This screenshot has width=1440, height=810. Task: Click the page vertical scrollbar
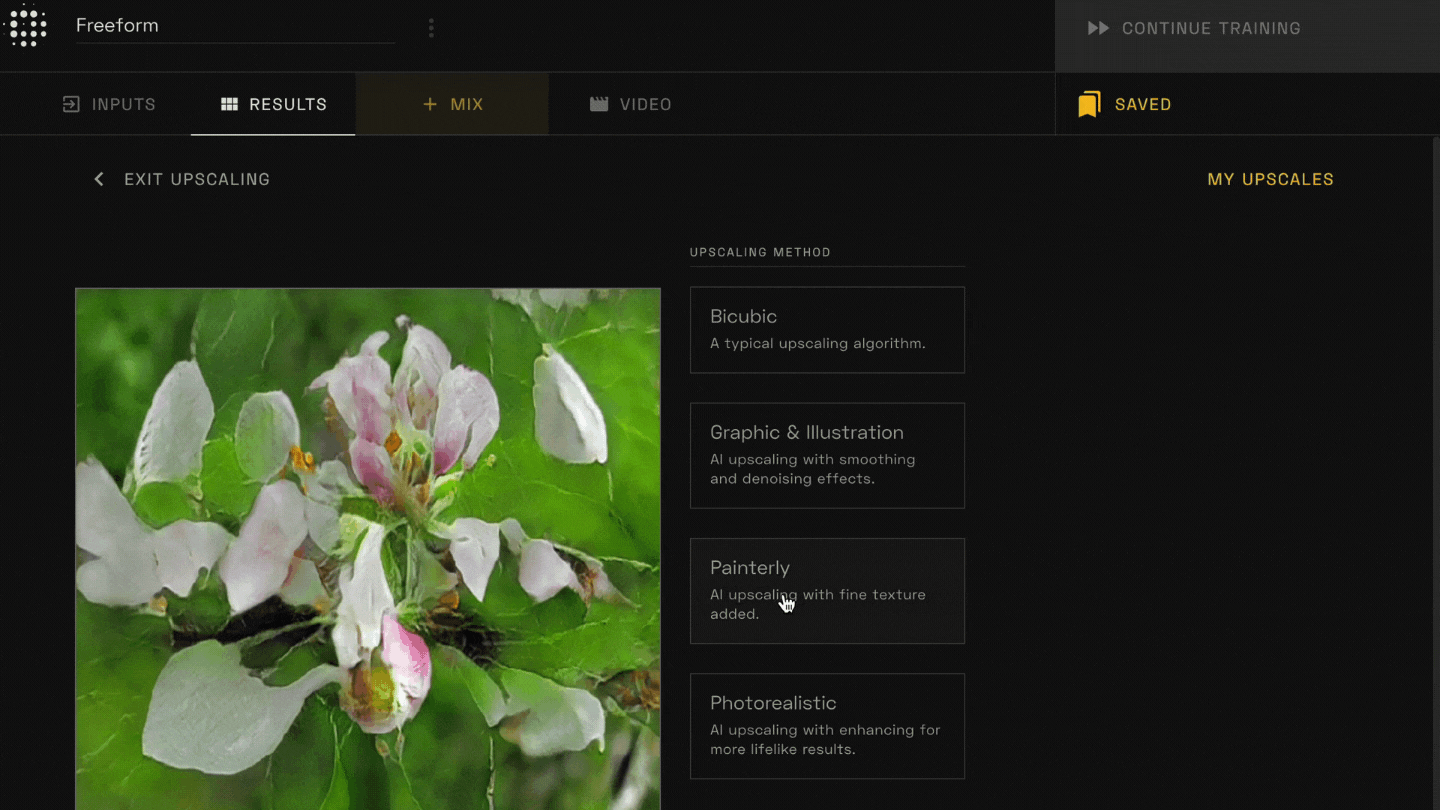click(x=1436, y=472)
